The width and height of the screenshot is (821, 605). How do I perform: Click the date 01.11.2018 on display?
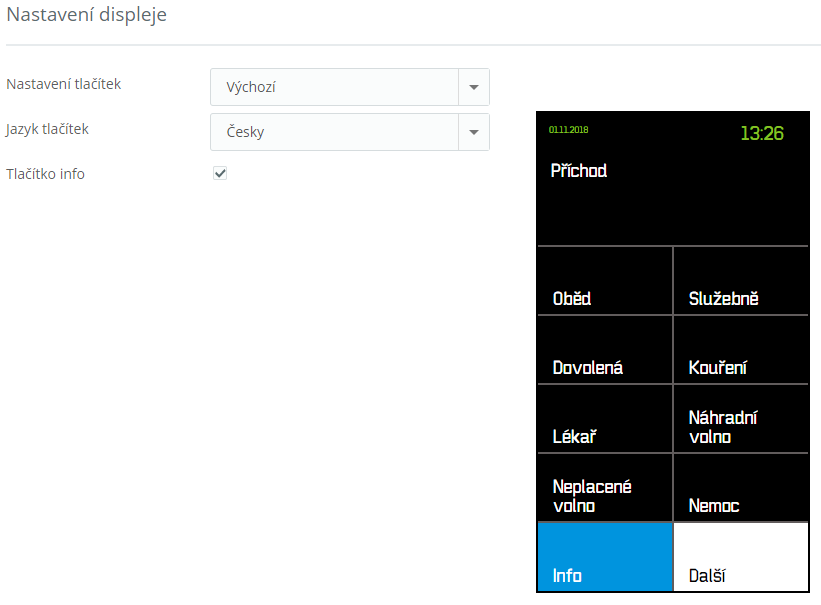[569, 130]
